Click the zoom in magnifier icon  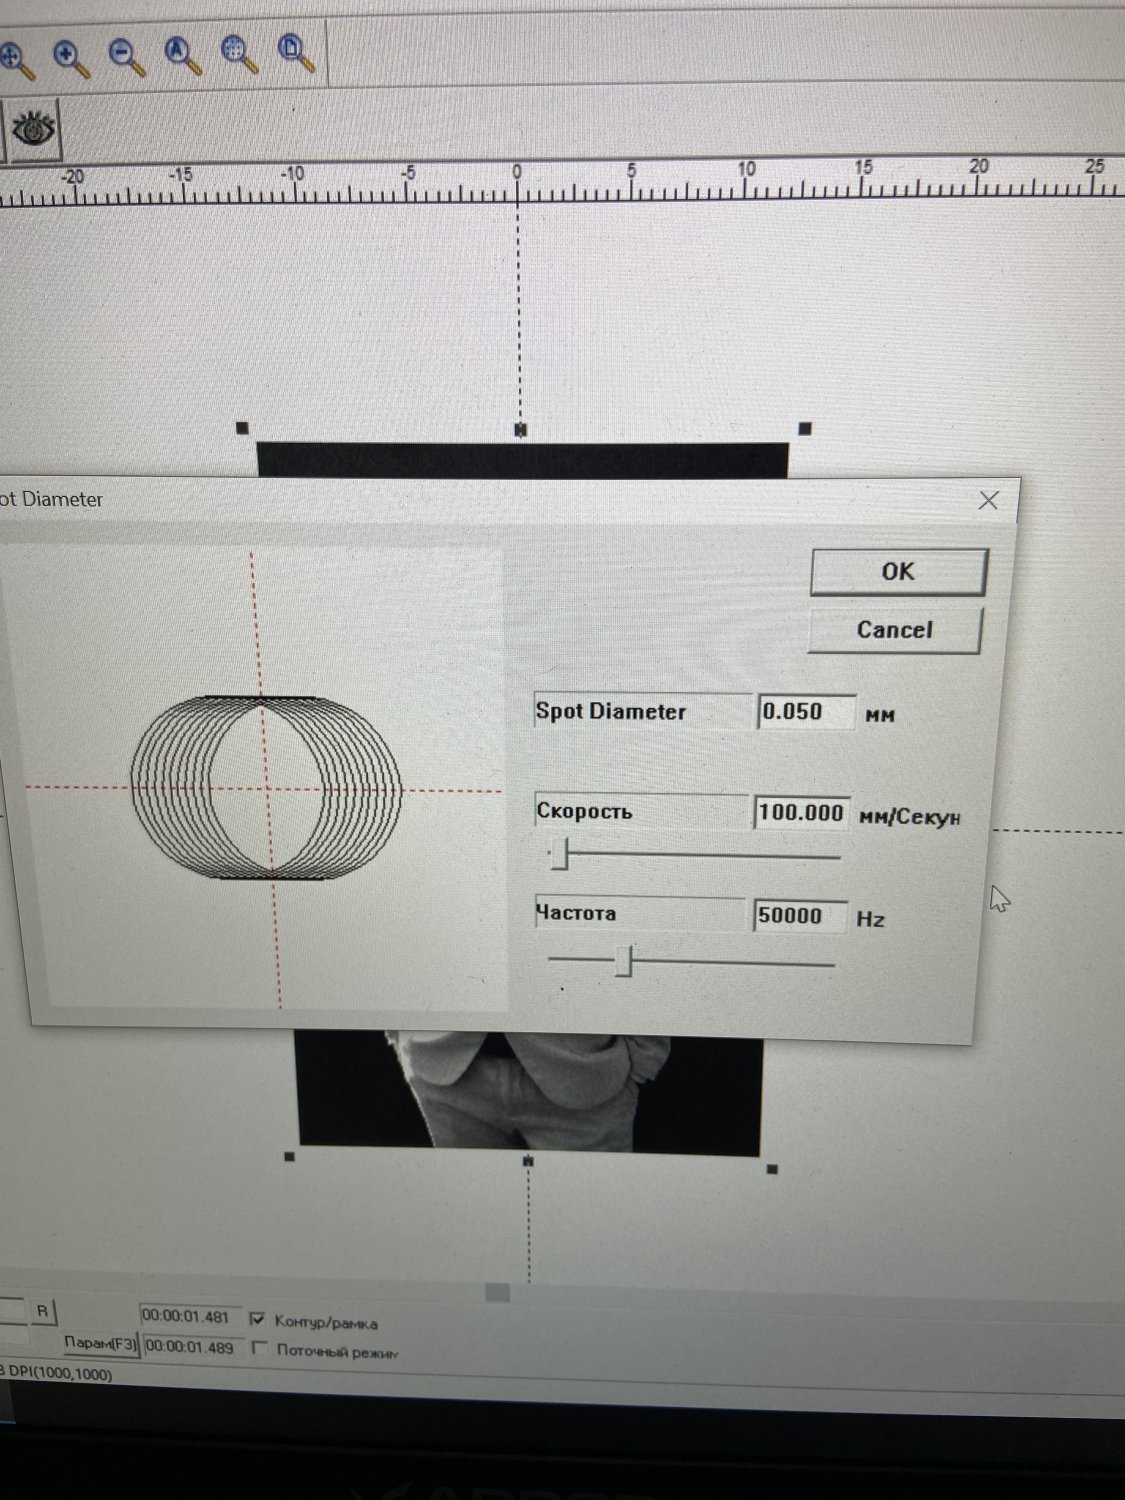click(70, 58)
